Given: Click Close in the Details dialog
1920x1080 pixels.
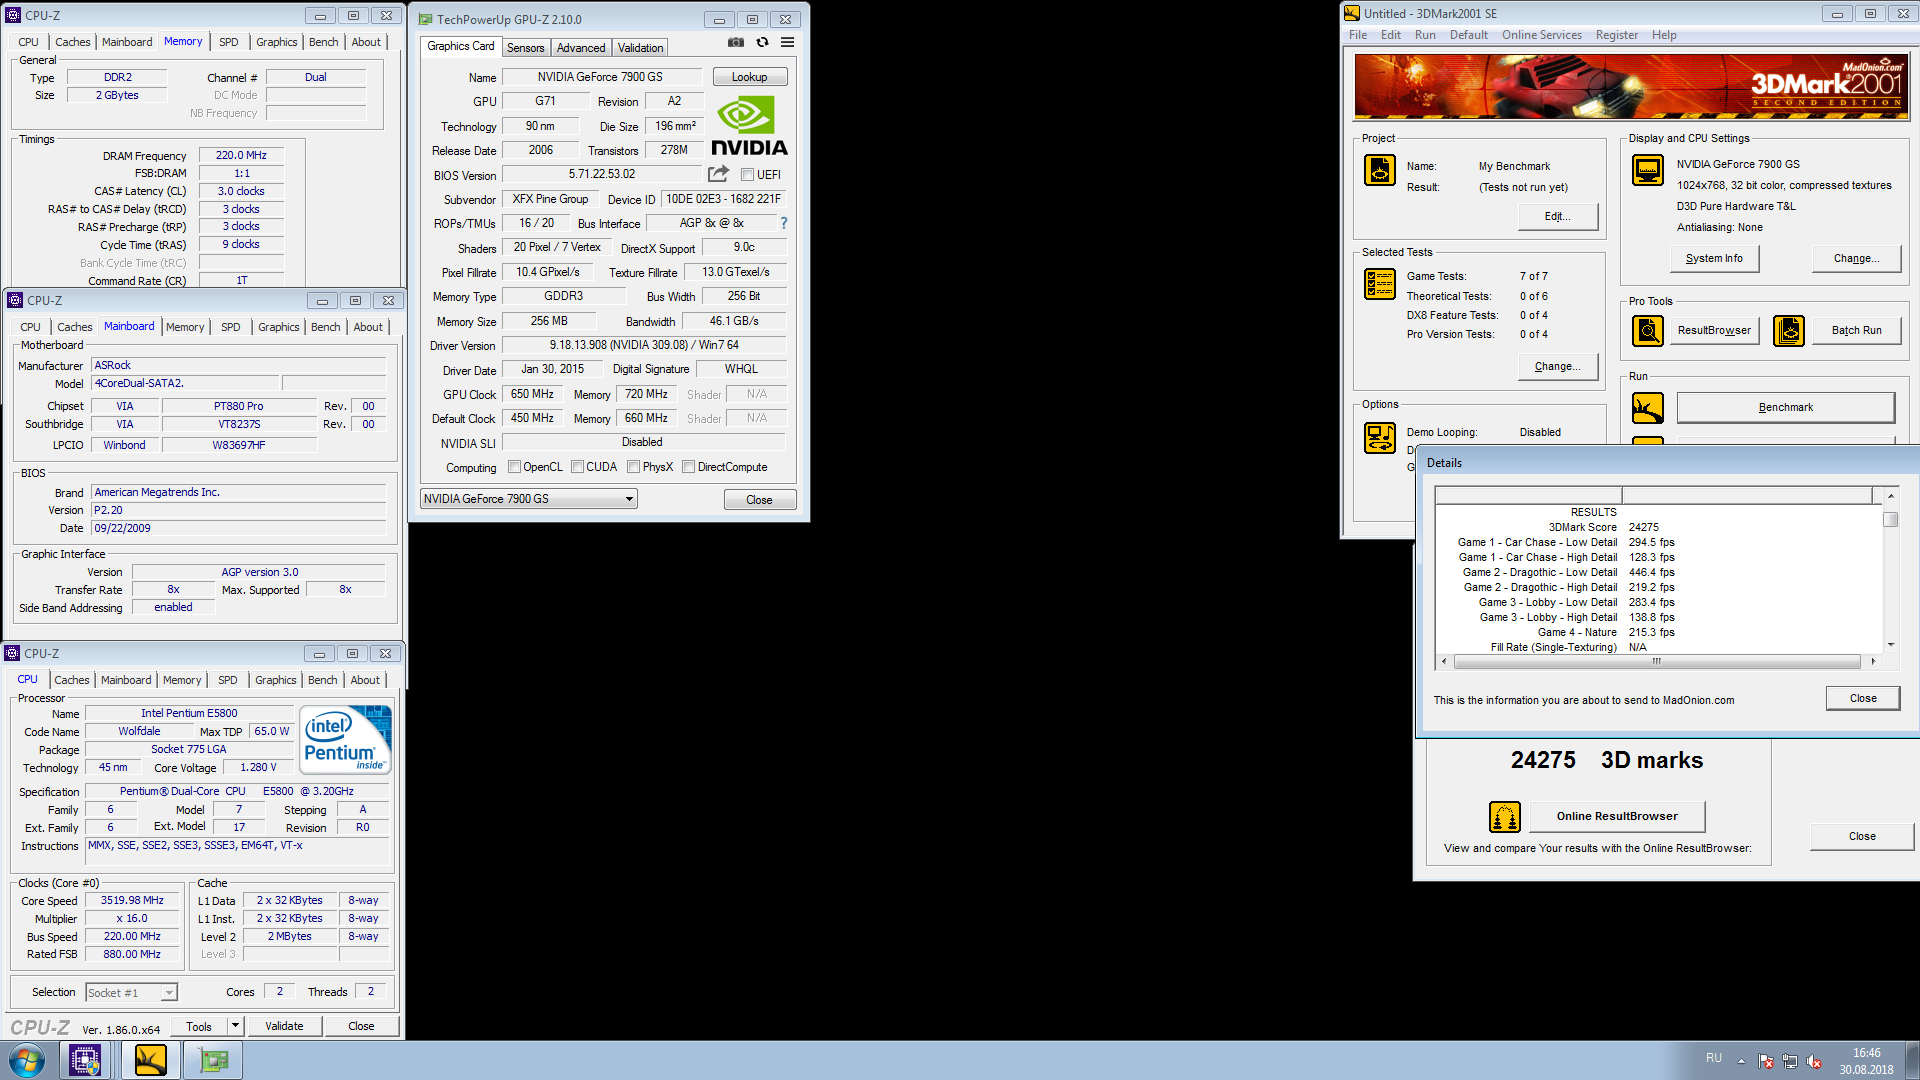Looking at the screenshot, I should click(x=1862, y=698).
